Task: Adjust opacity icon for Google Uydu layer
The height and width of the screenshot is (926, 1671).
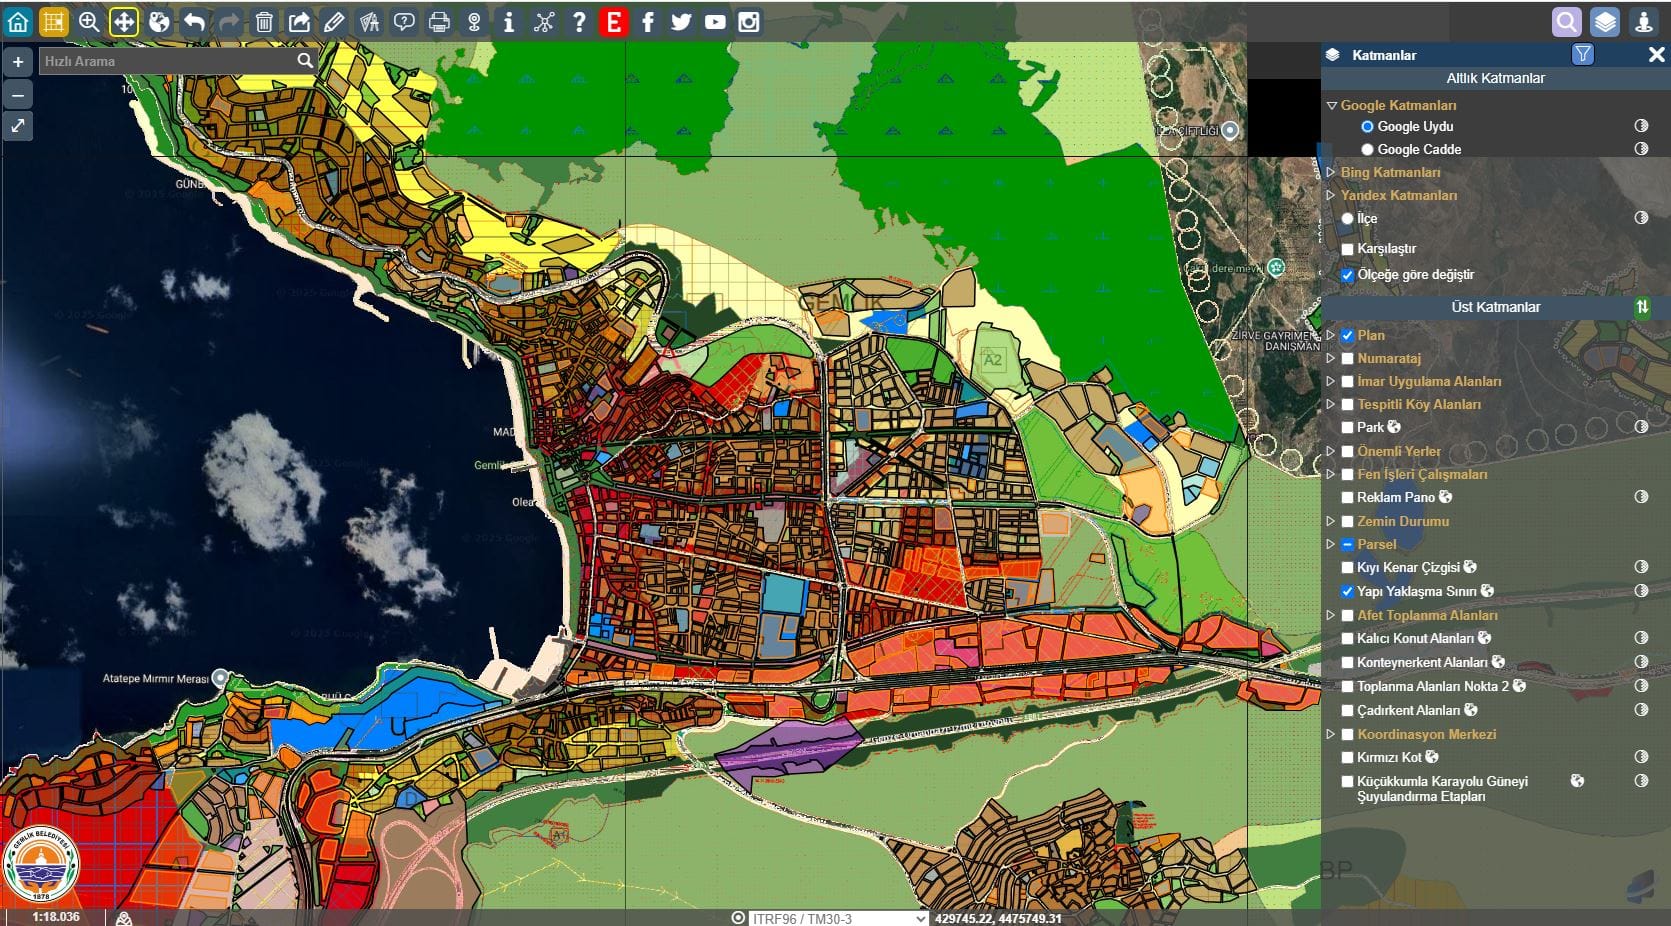Action: pos(1641,126)
